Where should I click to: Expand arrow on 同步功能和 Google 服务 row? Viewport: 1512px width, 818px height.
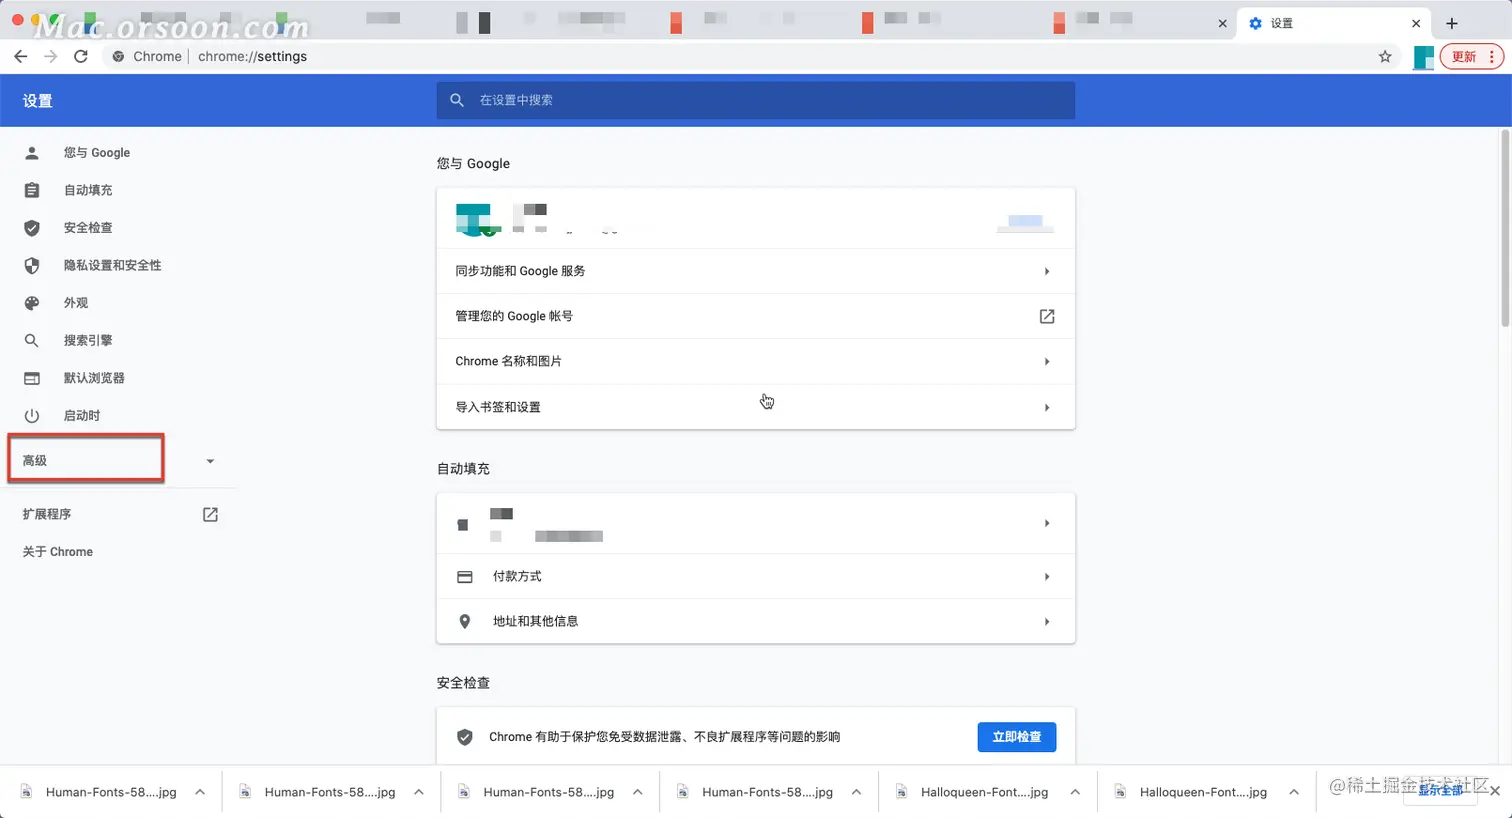click(1047, 271)
